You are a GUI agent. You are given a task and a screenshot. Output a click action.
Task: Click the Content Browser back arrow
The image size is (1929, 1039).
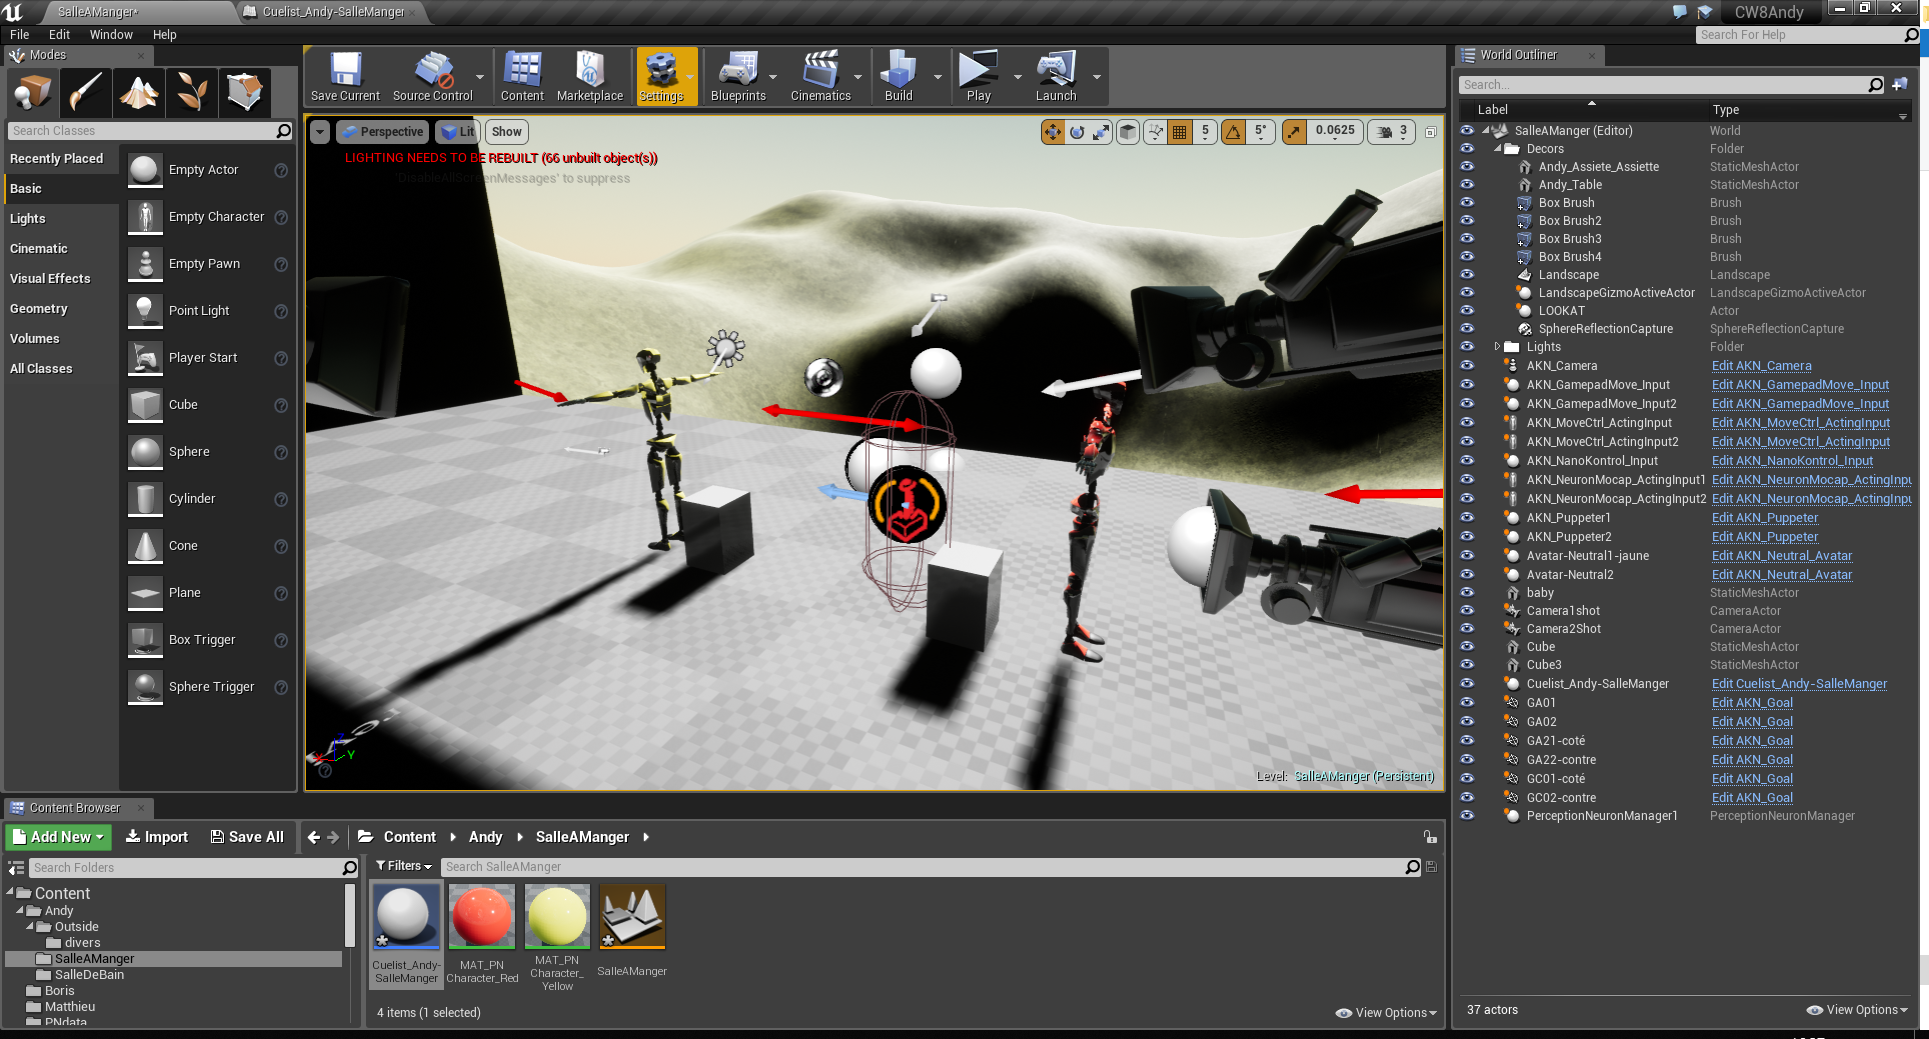pyautogui.click(x=313, y=837)
